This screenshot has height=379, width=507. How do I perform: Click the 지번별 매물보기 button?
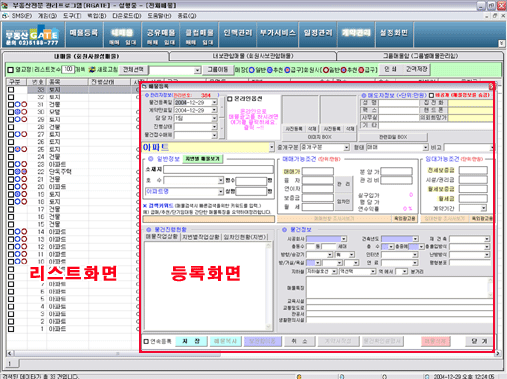[x=203, y=159]
